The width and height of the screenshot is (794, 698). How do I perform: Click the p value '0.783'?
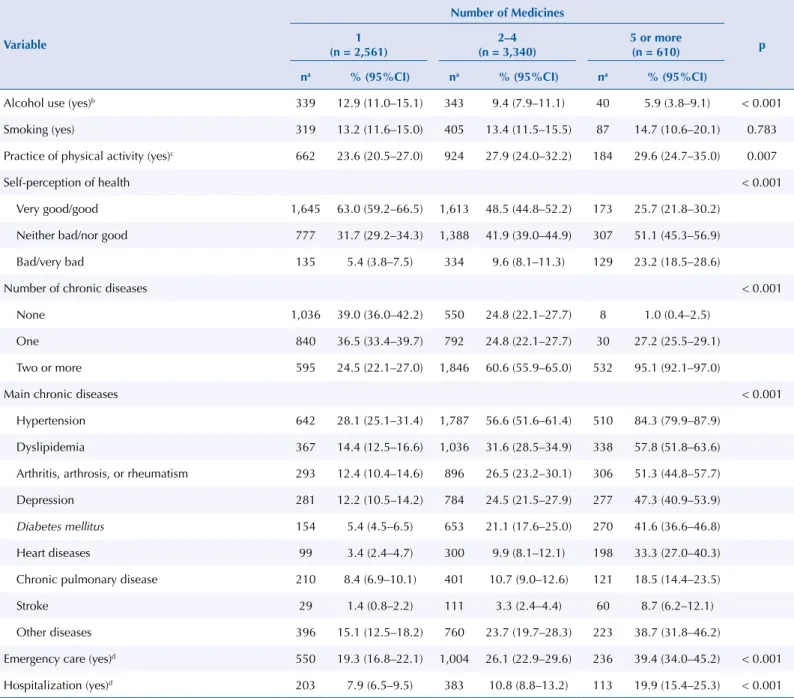click(762, 130)
